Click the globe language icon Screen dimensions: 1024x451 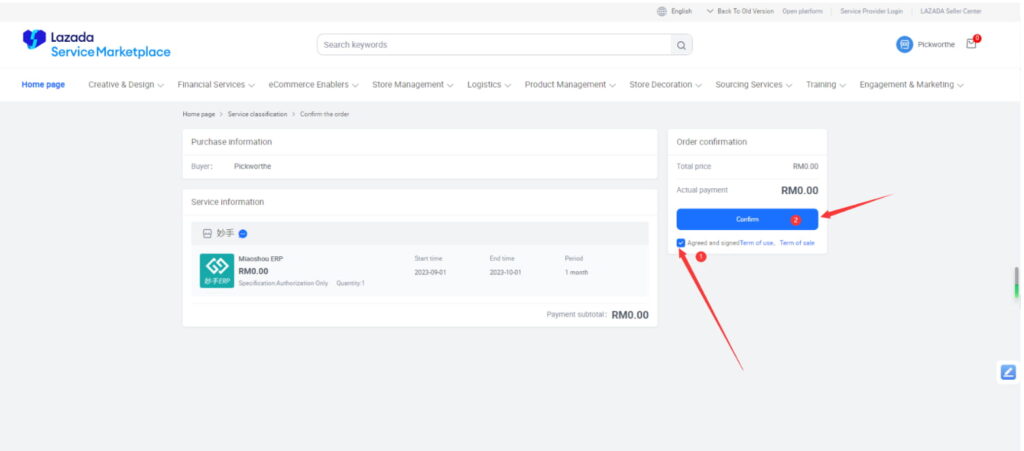click(x=662, y=11)
